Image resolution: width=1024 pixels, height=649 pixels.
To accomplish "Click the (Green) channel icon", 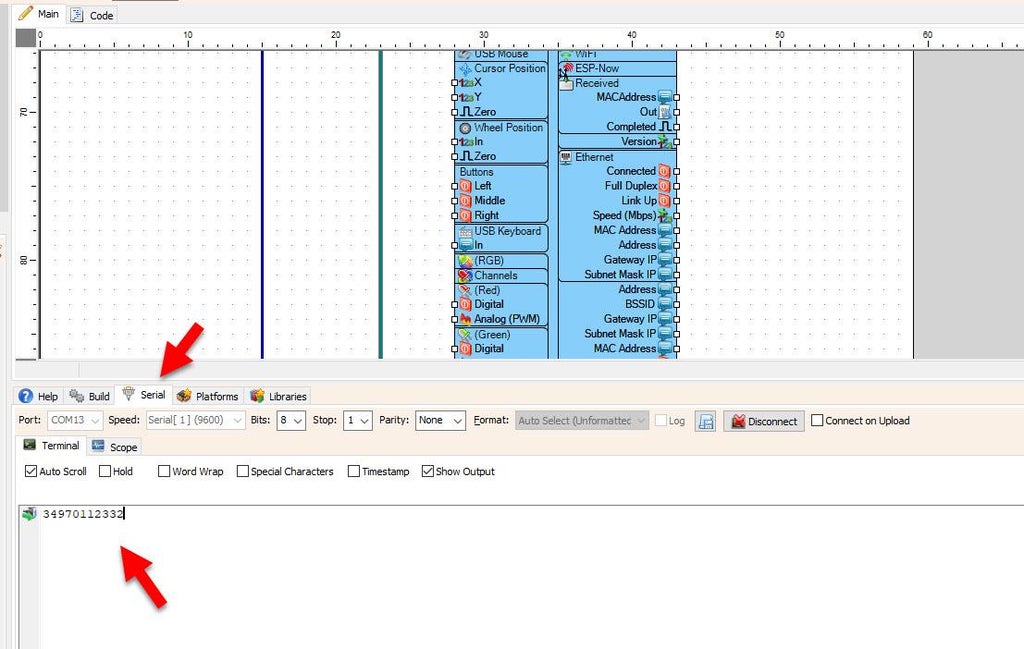I will [465, 334].
